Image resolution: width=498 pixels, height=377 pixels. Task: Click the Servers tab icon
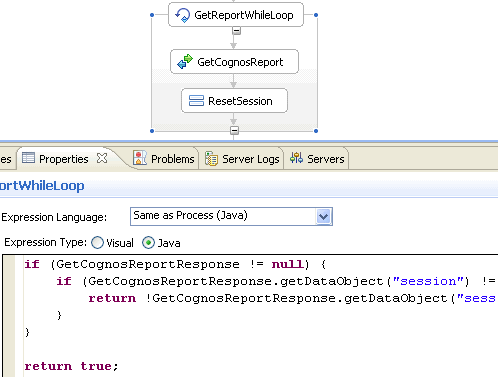click(296, 158)
